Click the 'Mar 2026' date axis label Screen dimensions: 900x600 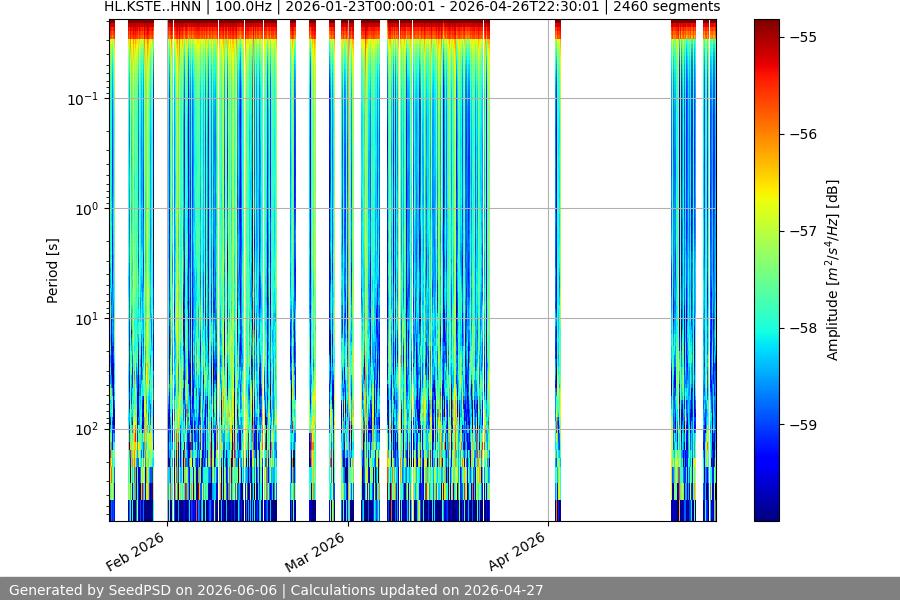tap(315, 552)
